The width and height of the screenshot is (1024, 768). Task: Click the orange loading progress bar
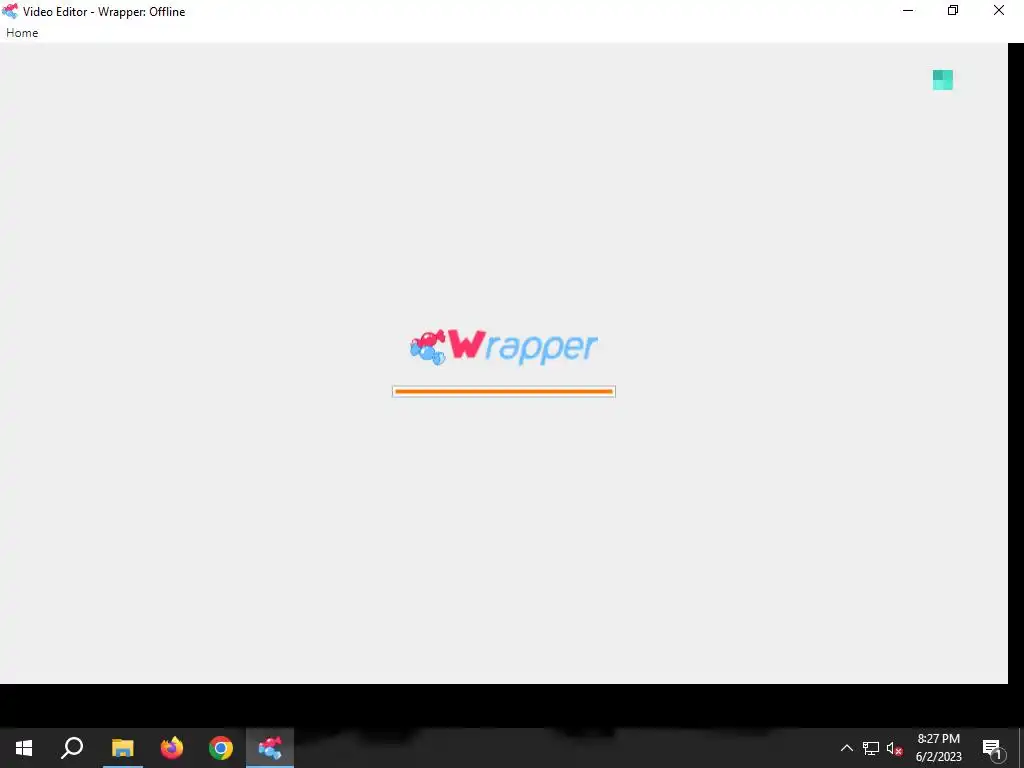tap(504, 391)
